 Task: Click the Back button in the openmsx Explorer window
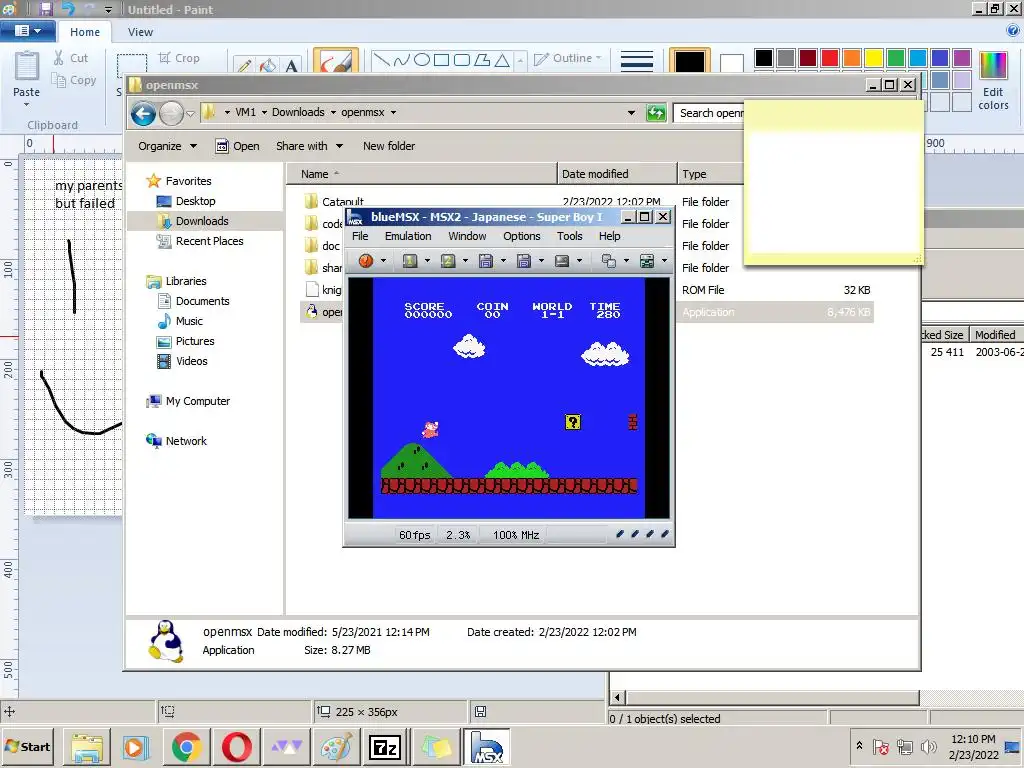(x=143, y=114)
